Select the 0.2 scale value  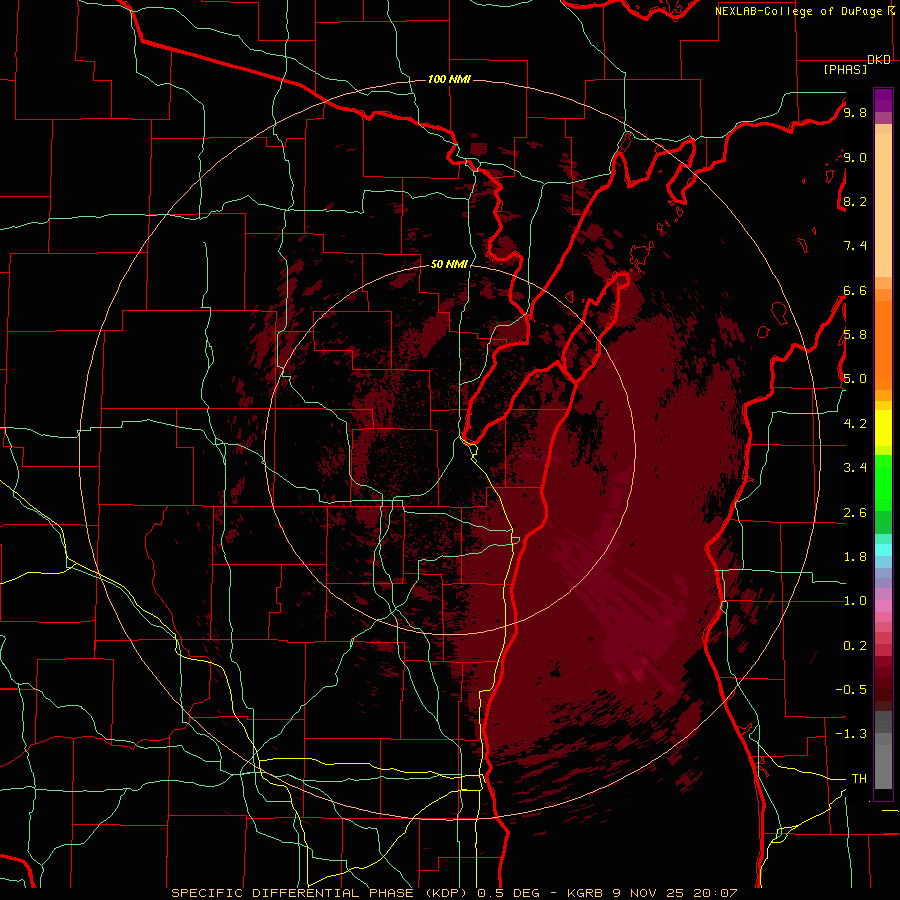[855, 646]
